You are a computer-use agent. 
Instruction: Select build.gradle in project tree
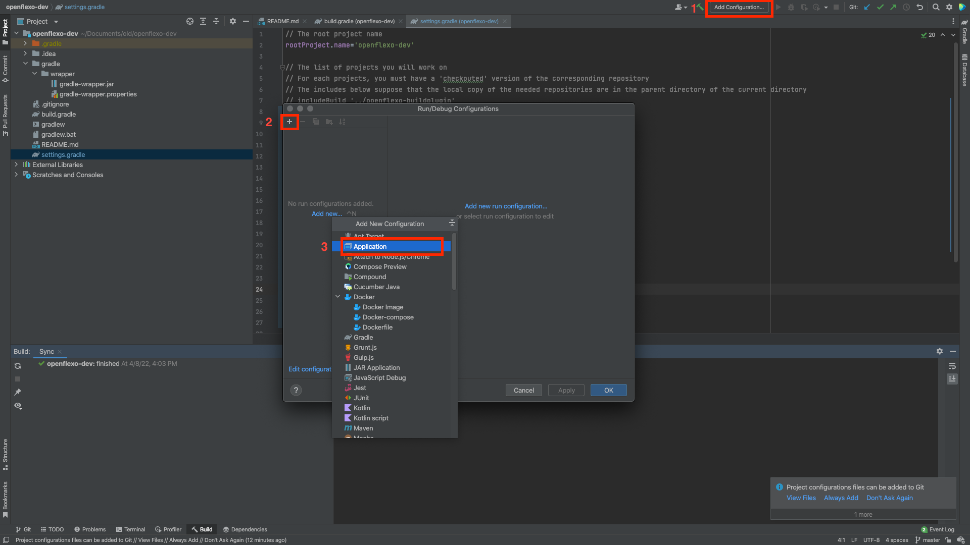[54, 114]
